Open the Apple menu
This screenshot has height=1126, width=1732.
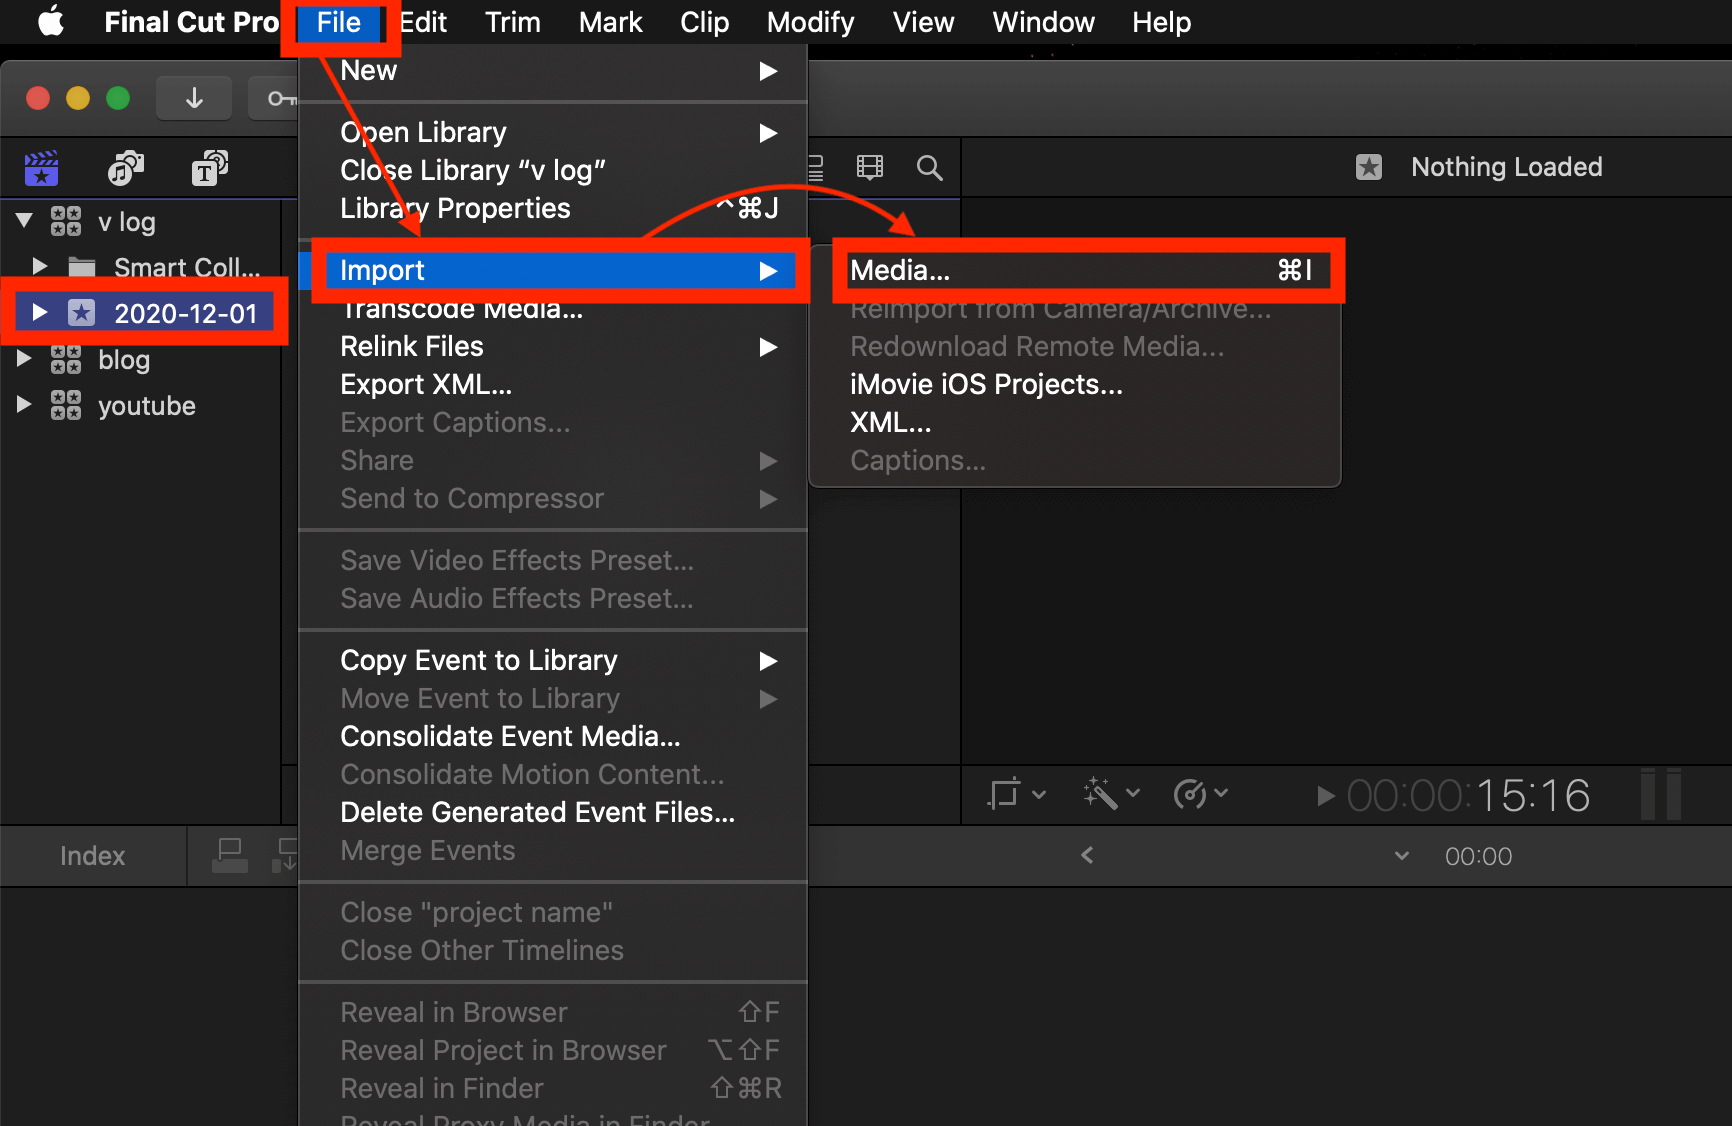(51, 21)
